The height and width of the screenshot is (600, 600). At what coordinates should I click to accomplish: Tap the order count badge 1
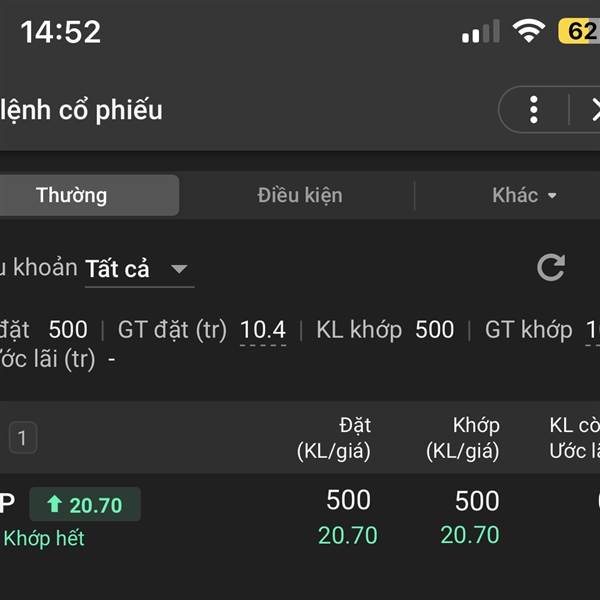22,437
